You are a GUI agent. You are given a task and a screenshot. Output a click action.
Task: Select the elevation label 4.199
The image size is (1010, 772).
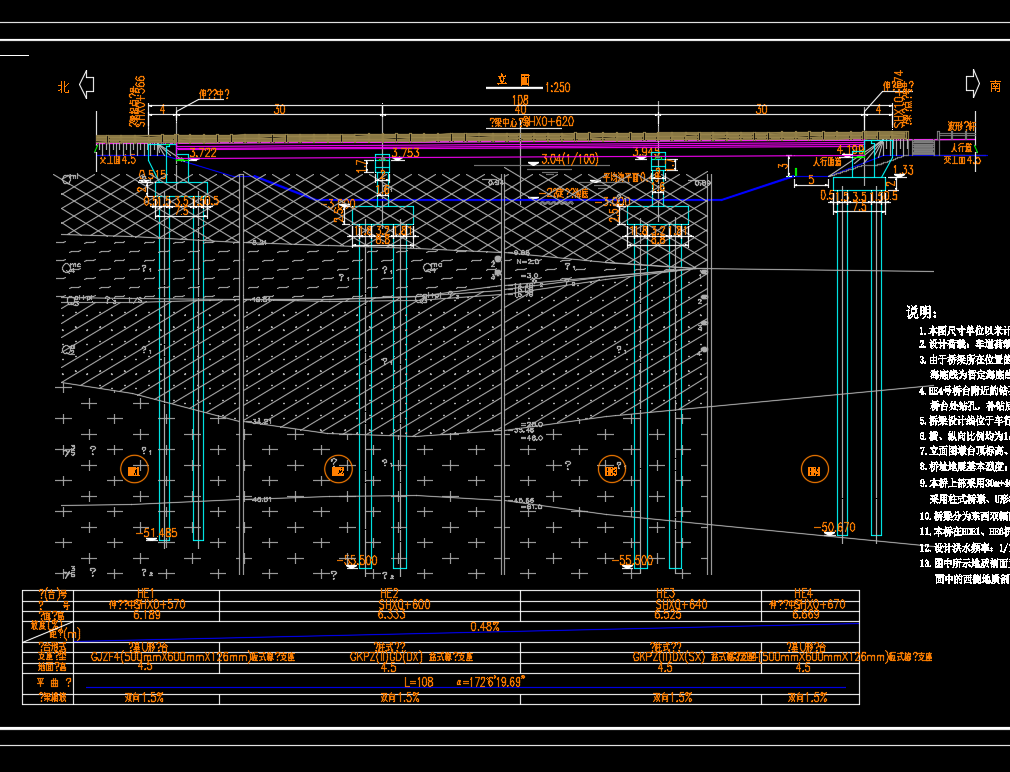point(850,149)
